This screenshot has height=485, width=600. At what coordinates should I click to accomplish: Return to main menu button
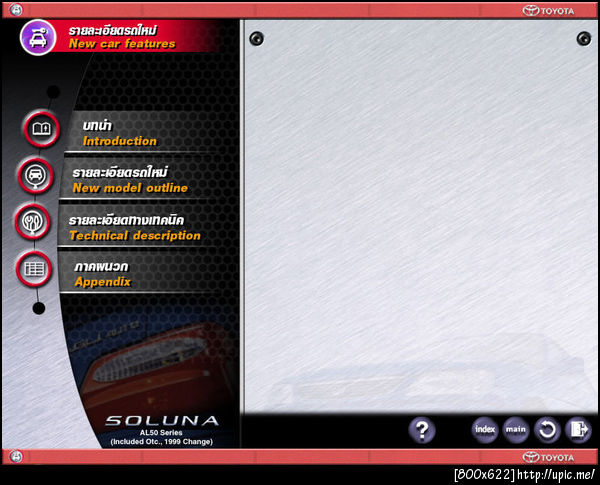point(515,429)
